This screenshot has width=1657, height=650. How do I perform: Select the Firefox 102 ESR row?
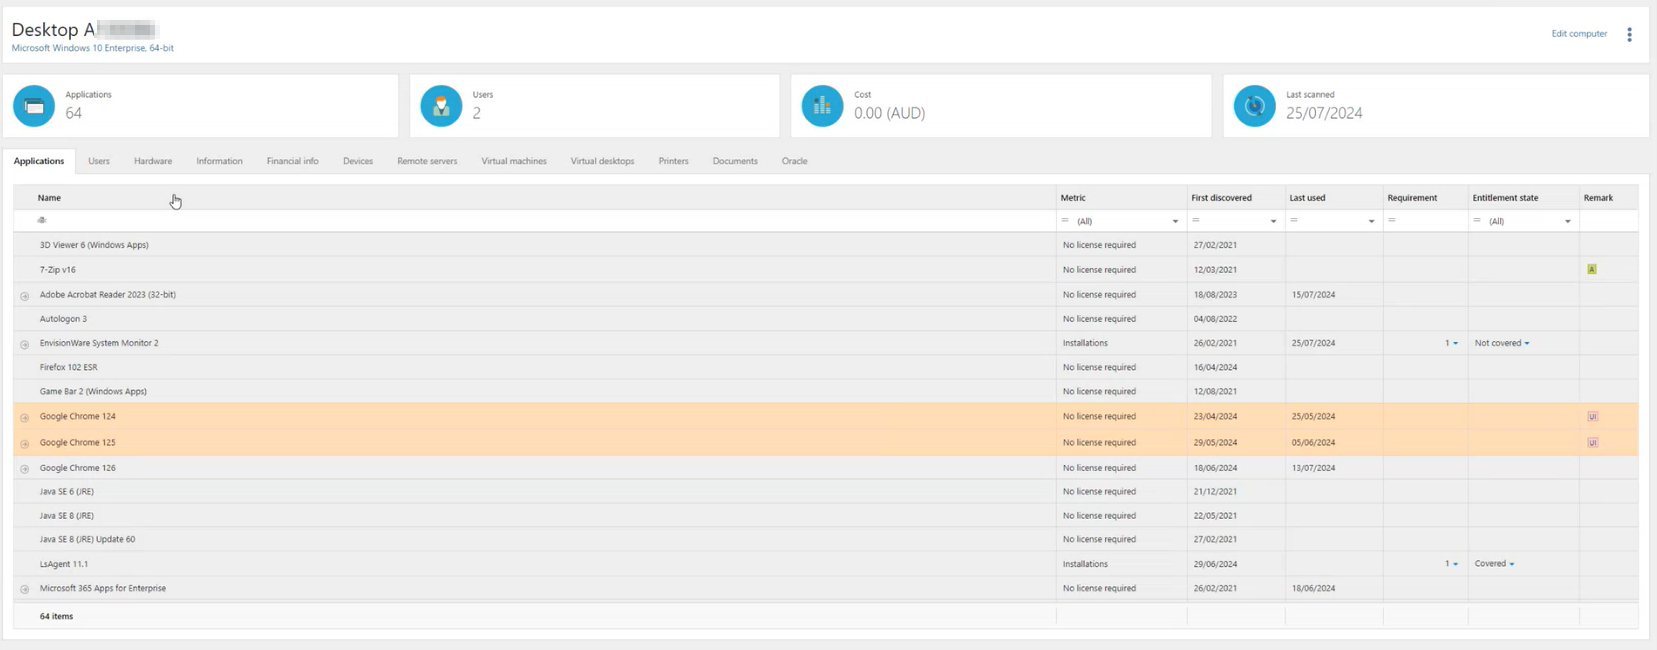(x=826, y=367)
